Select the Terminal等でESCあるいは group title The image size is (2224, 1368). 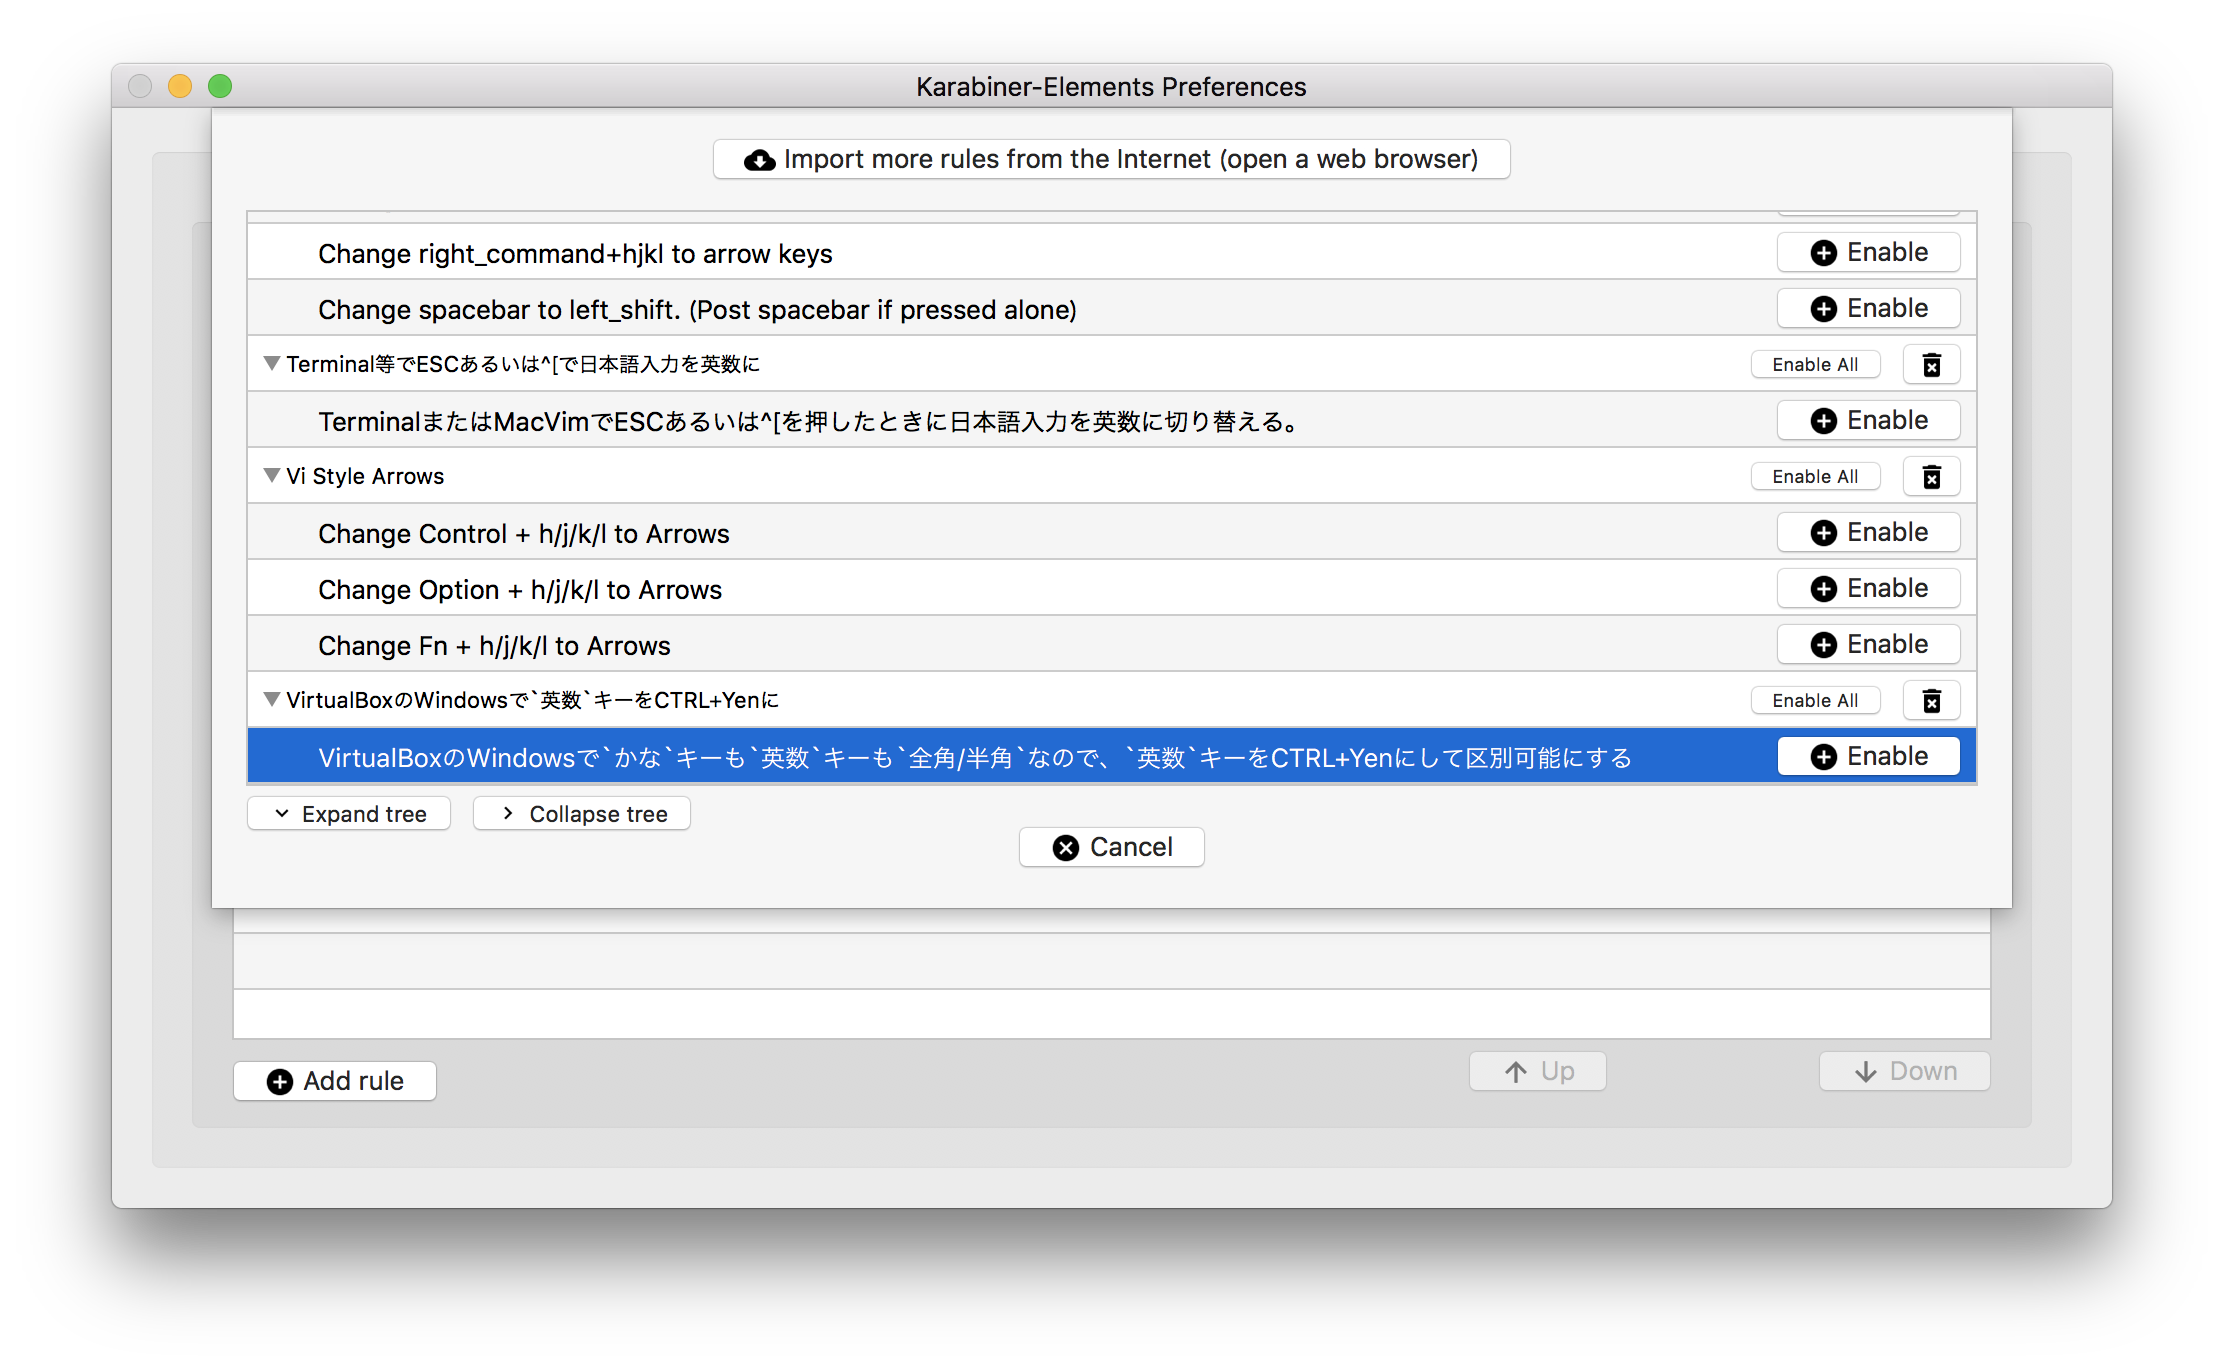523,364
